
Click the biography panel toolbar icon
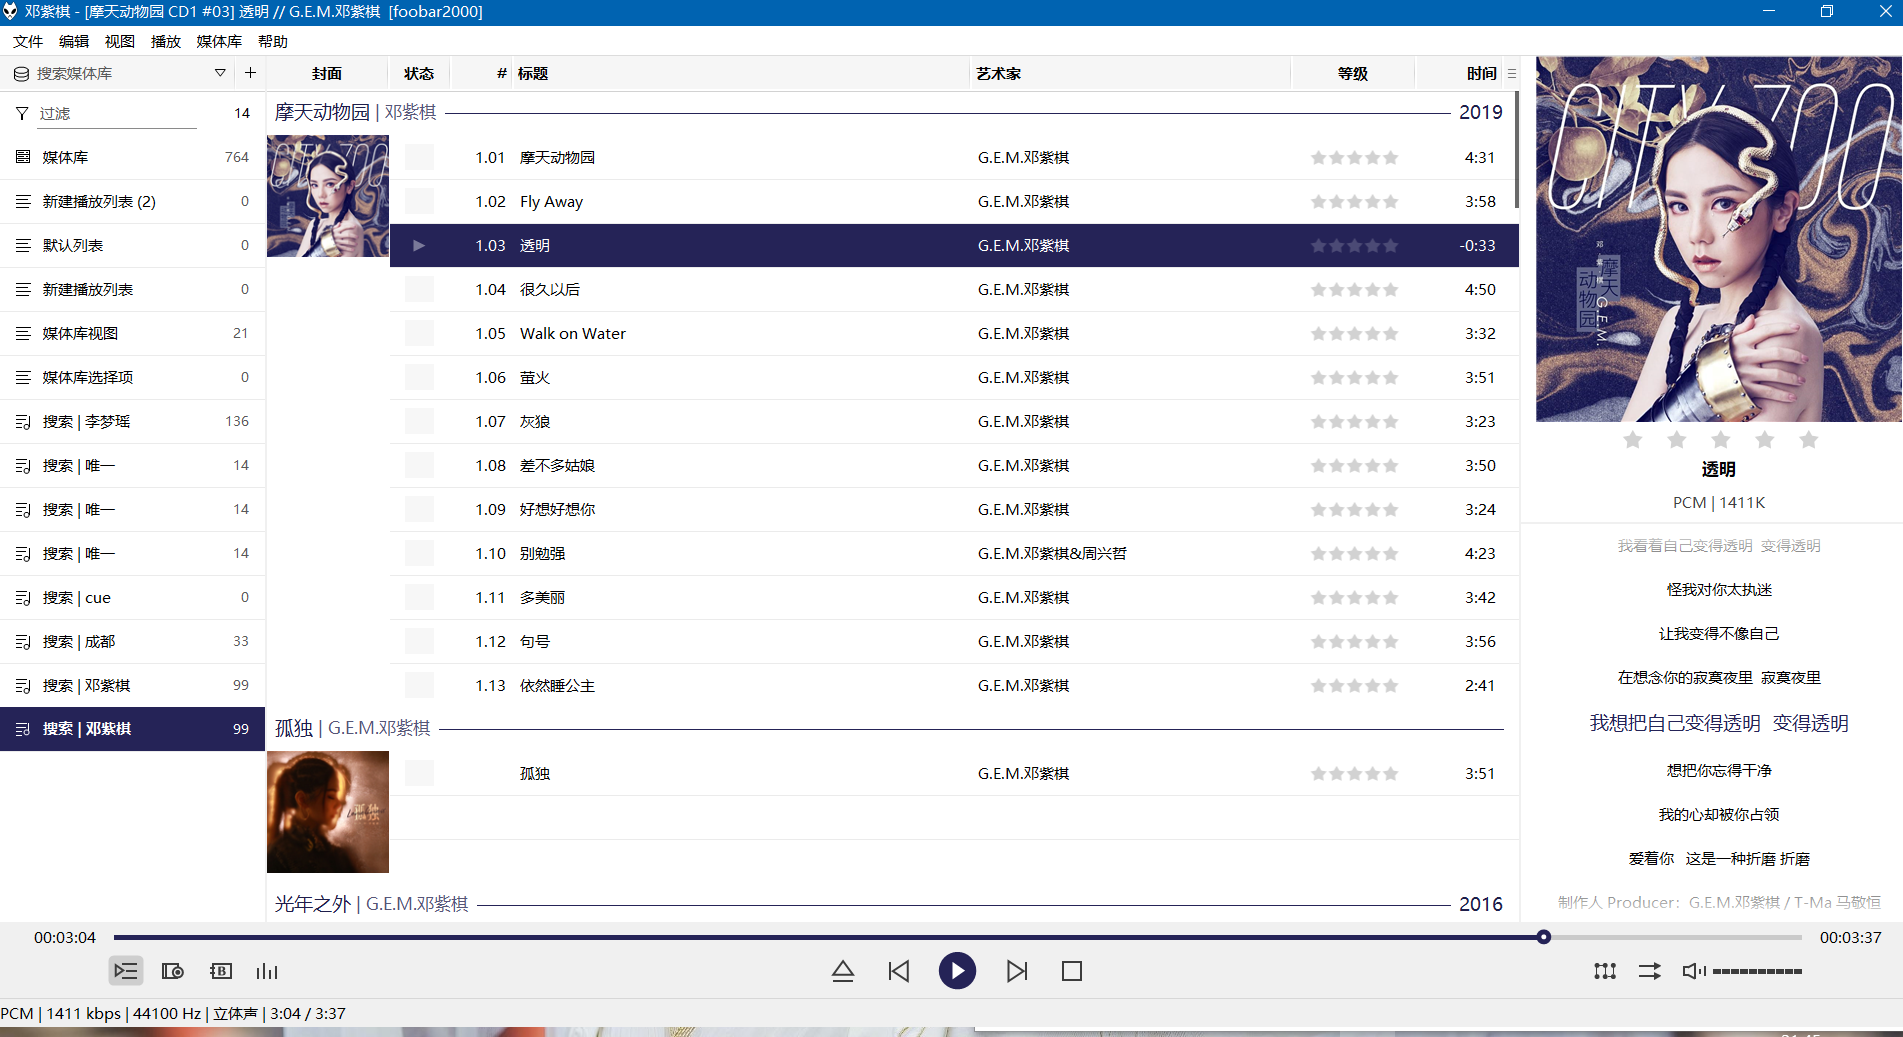(x=221, y=971)
